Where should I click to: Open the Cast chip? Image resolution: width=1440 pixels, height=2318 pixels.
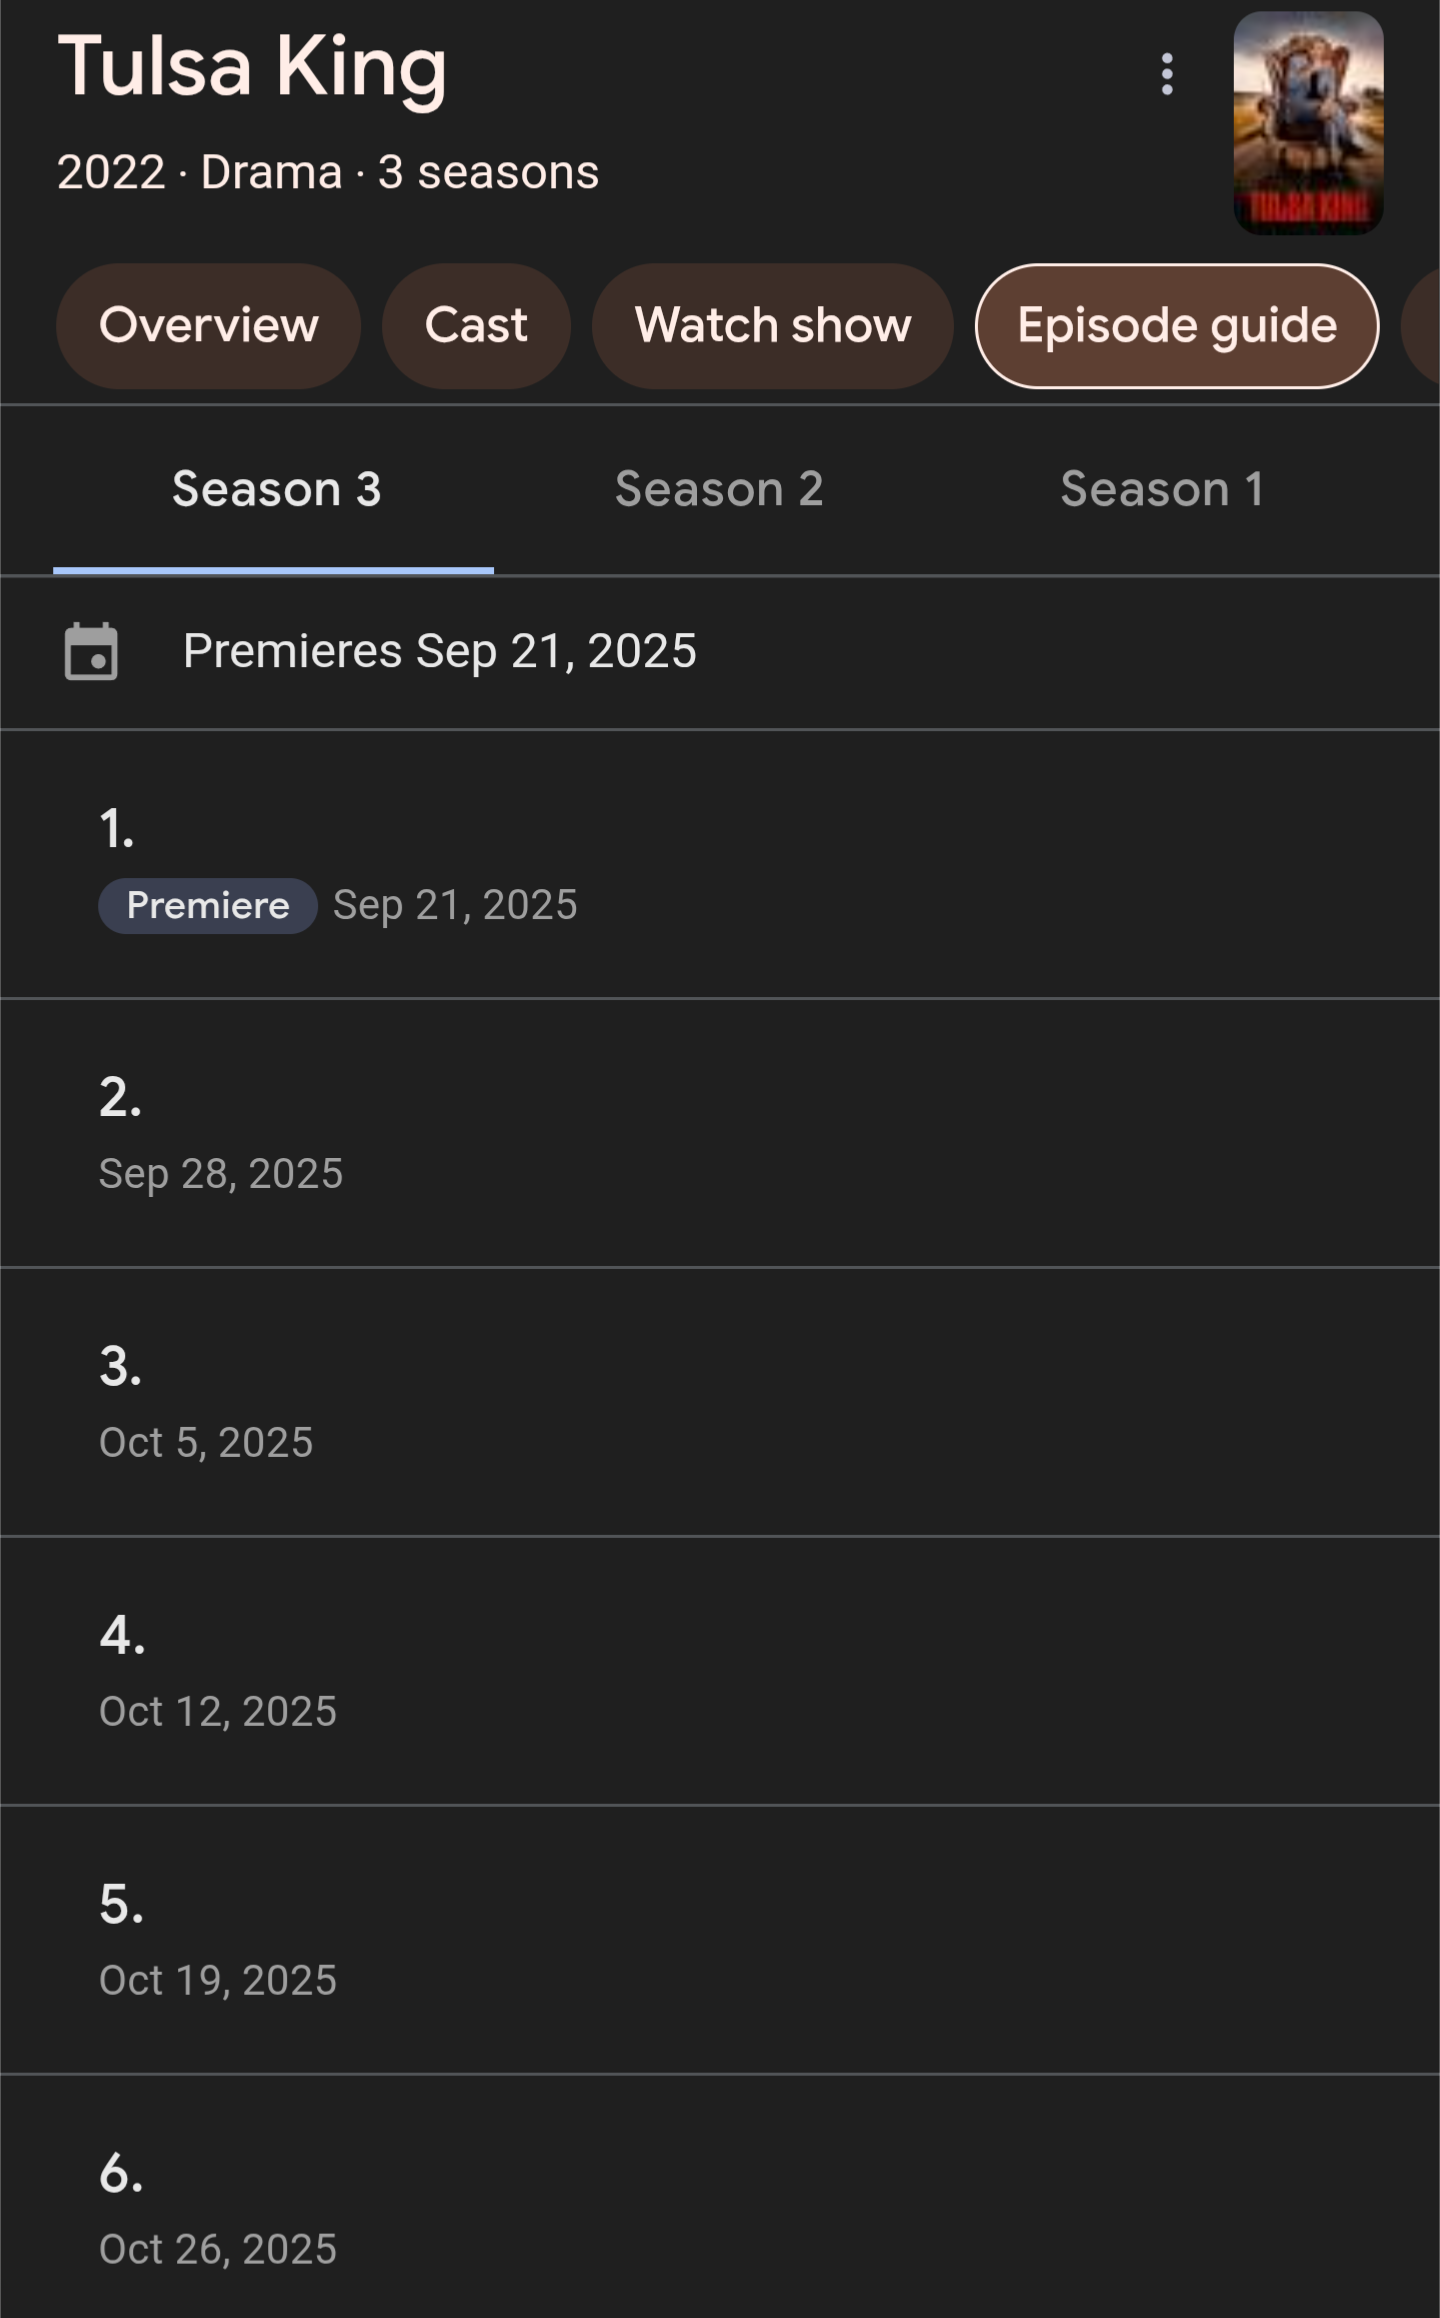(476, 326)
